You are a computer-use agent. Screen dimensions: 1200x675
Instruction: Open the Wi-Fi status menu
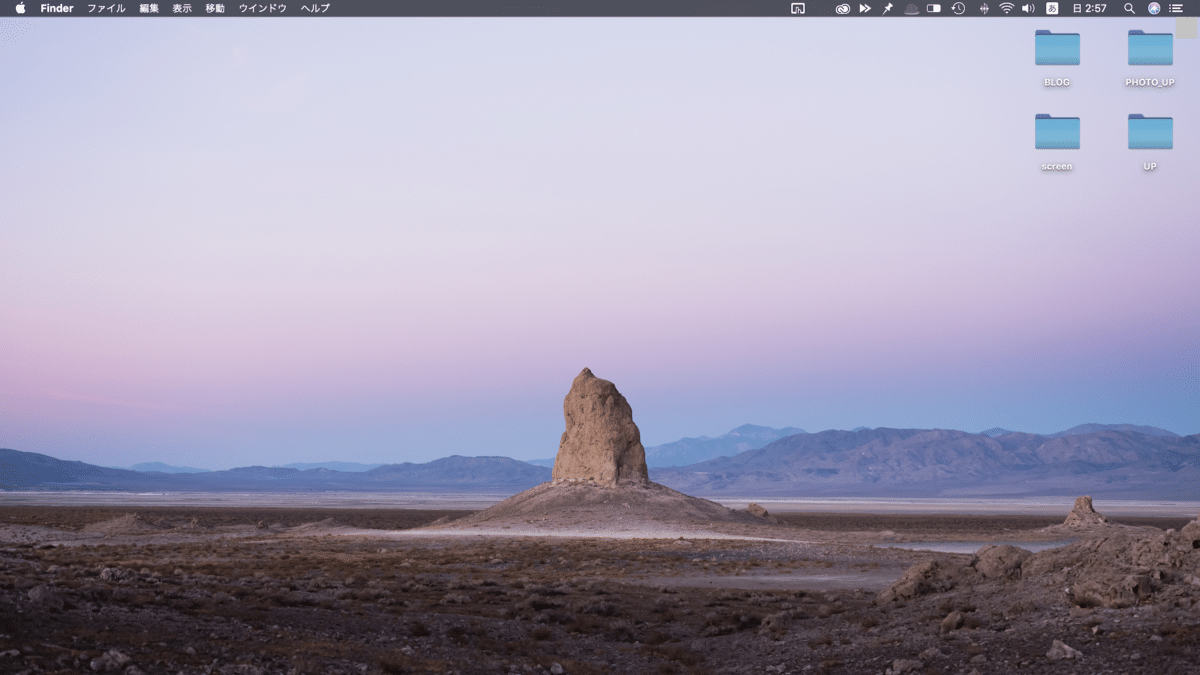point(1006,8)
